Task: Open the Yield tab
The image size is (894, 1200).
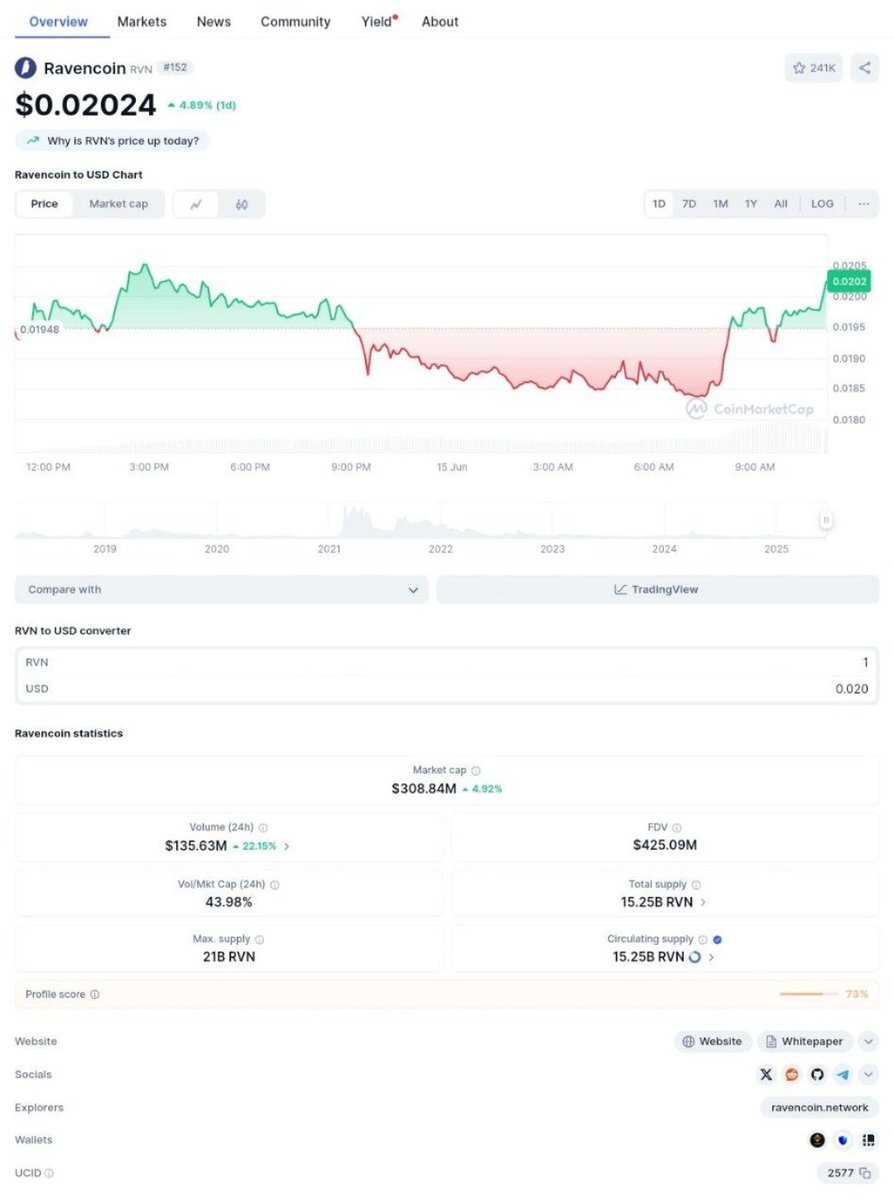Action: click(x=378, y=21)
